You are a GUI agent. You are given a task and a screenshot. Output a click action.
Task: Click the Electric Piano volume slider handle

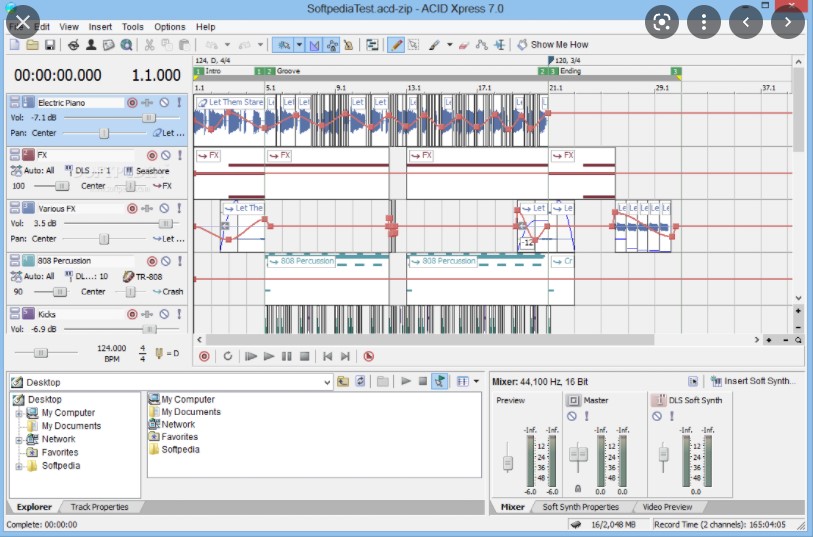[149, 118]
